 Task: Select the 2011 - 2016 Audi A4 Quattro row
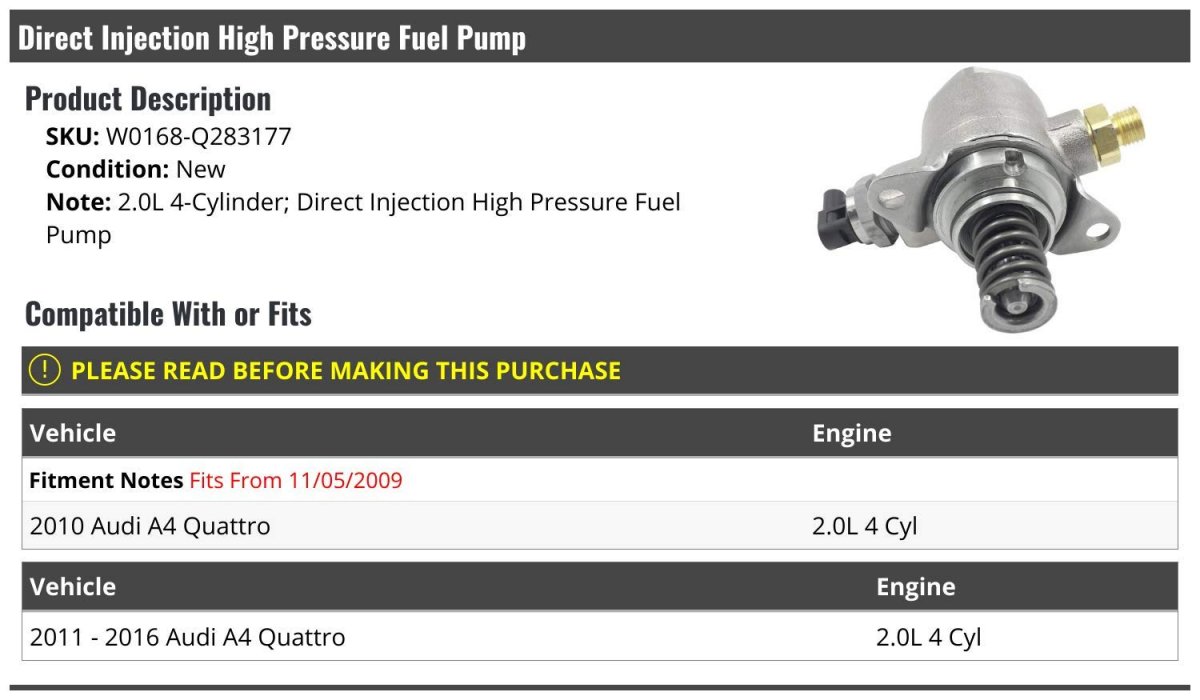point(188,637)
